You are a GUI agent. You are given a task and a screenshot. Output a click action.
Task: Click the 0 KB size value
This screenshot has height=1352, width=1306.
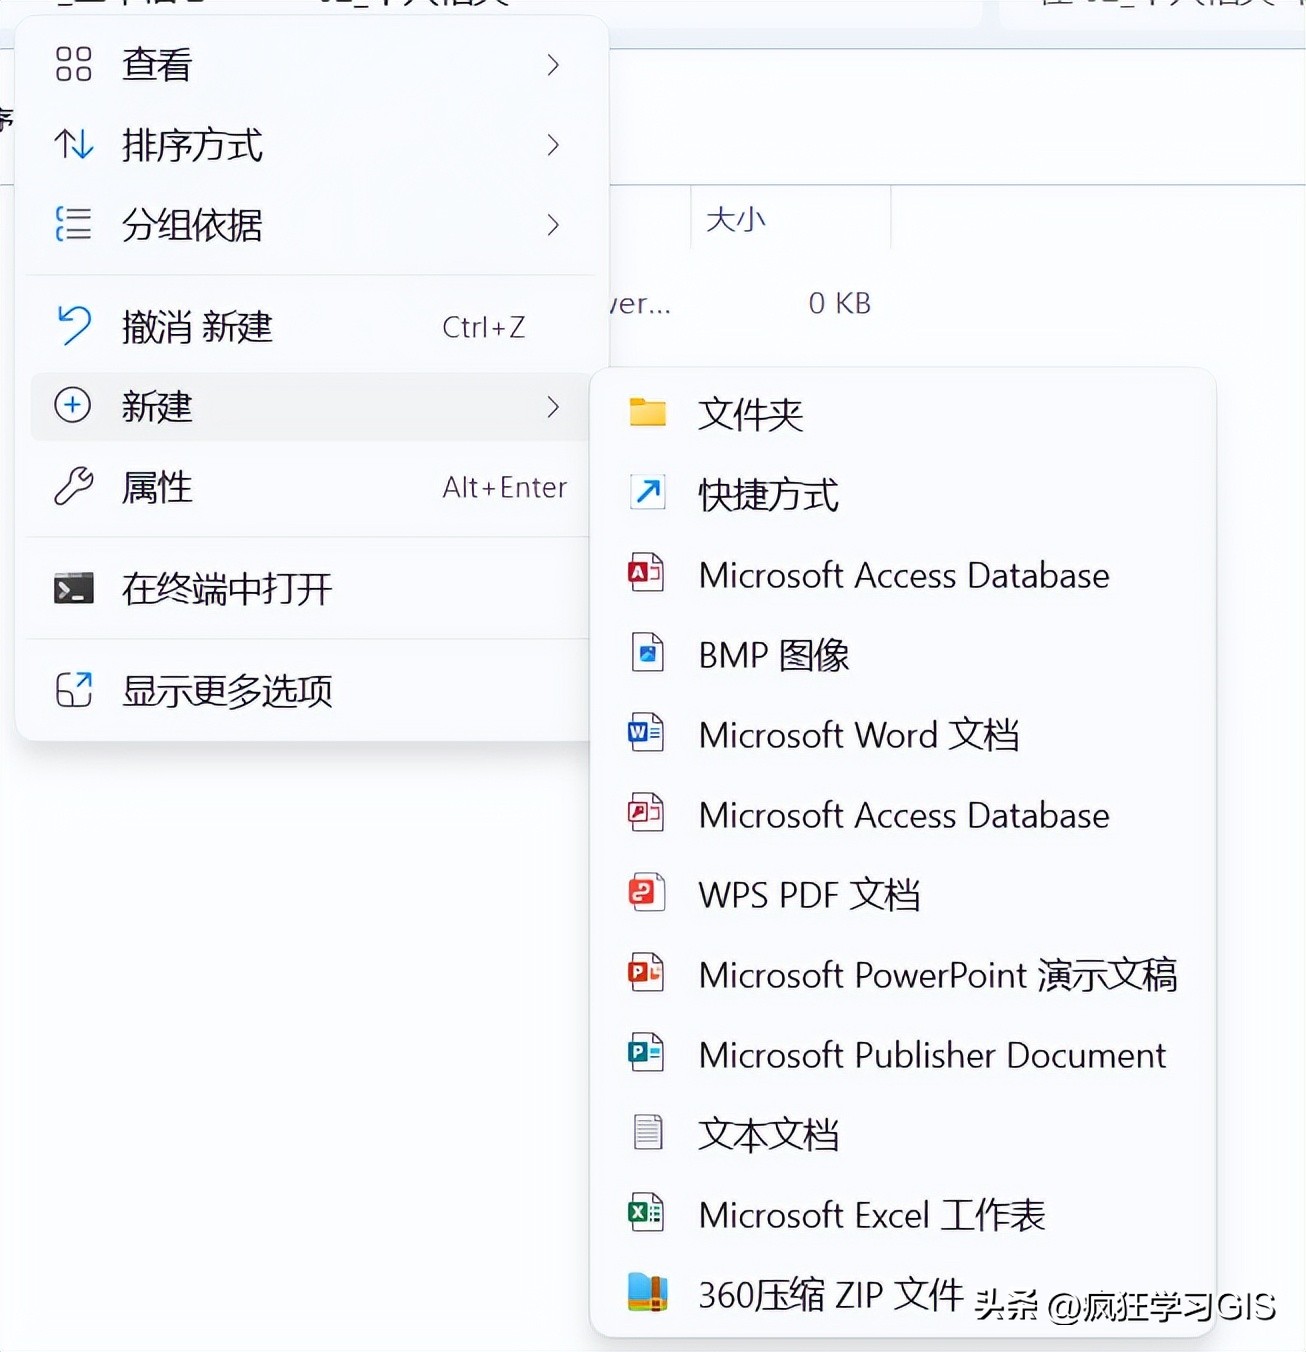pyautogui.click(x=839, y=302)
